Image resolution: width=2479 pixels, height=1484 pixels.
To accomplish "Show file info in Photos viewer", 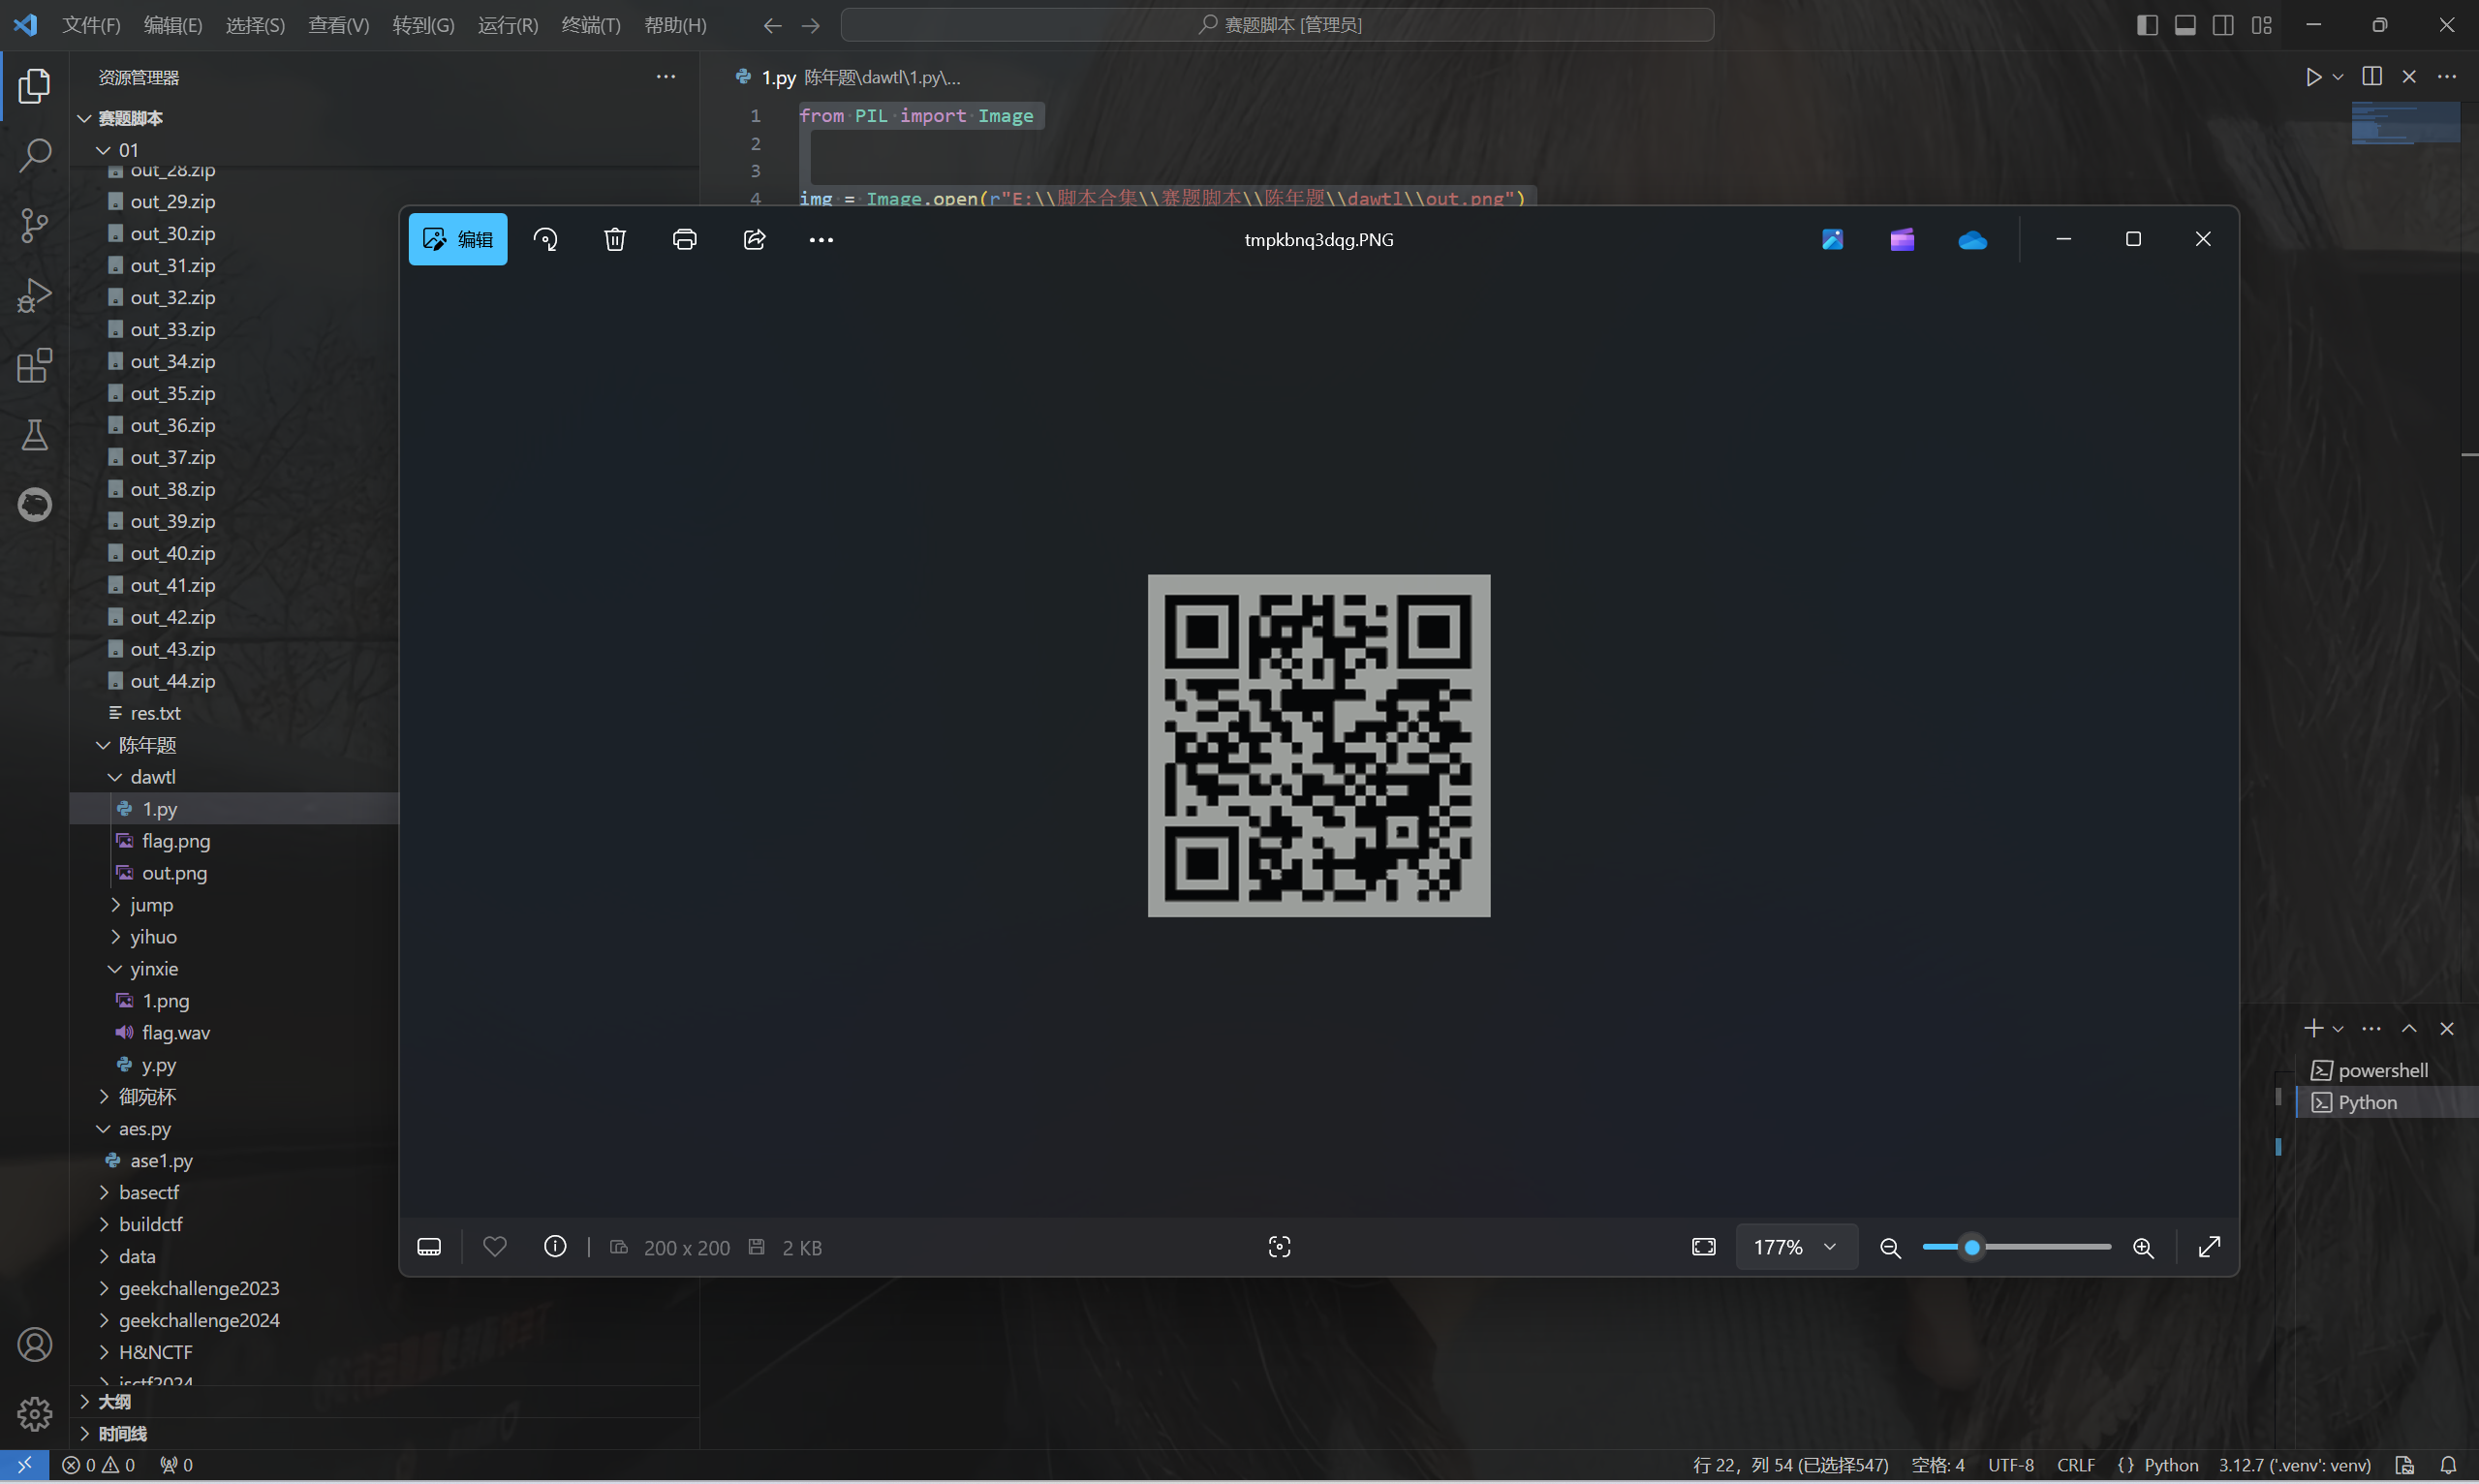I will pyautogui.click(x=555, y=1247).
